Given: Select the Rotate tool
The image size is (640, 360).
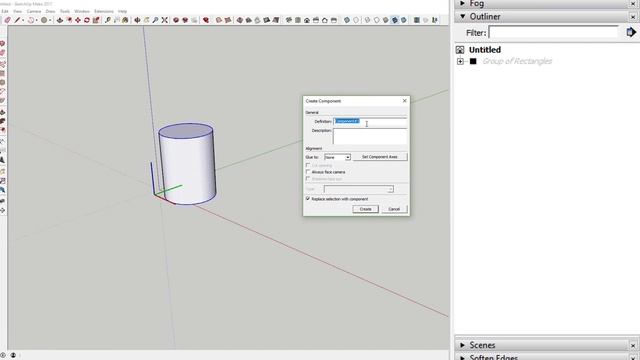Looking at the screenshot, I should coord(87,20).
